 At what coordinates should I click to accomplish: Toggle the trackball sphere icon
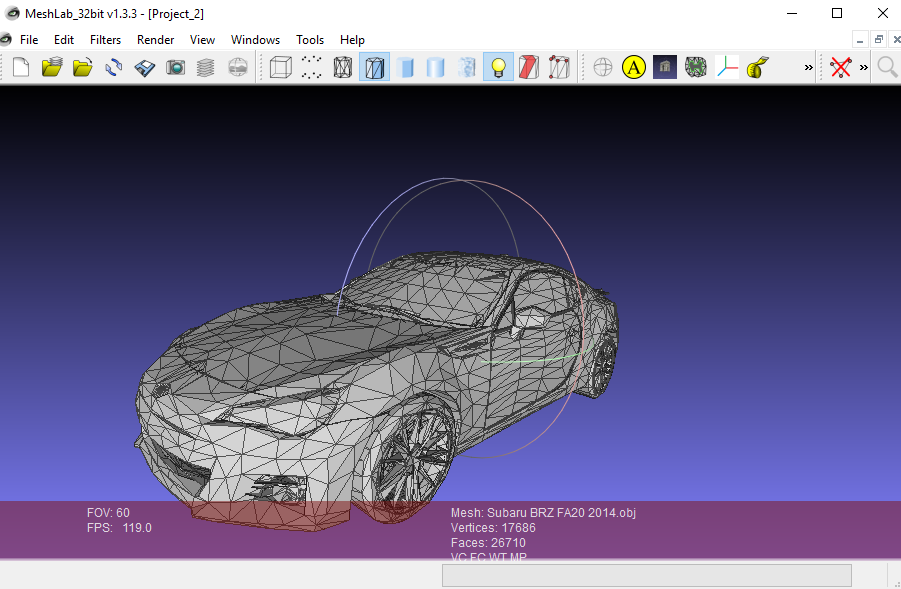(x=603, y=67)
